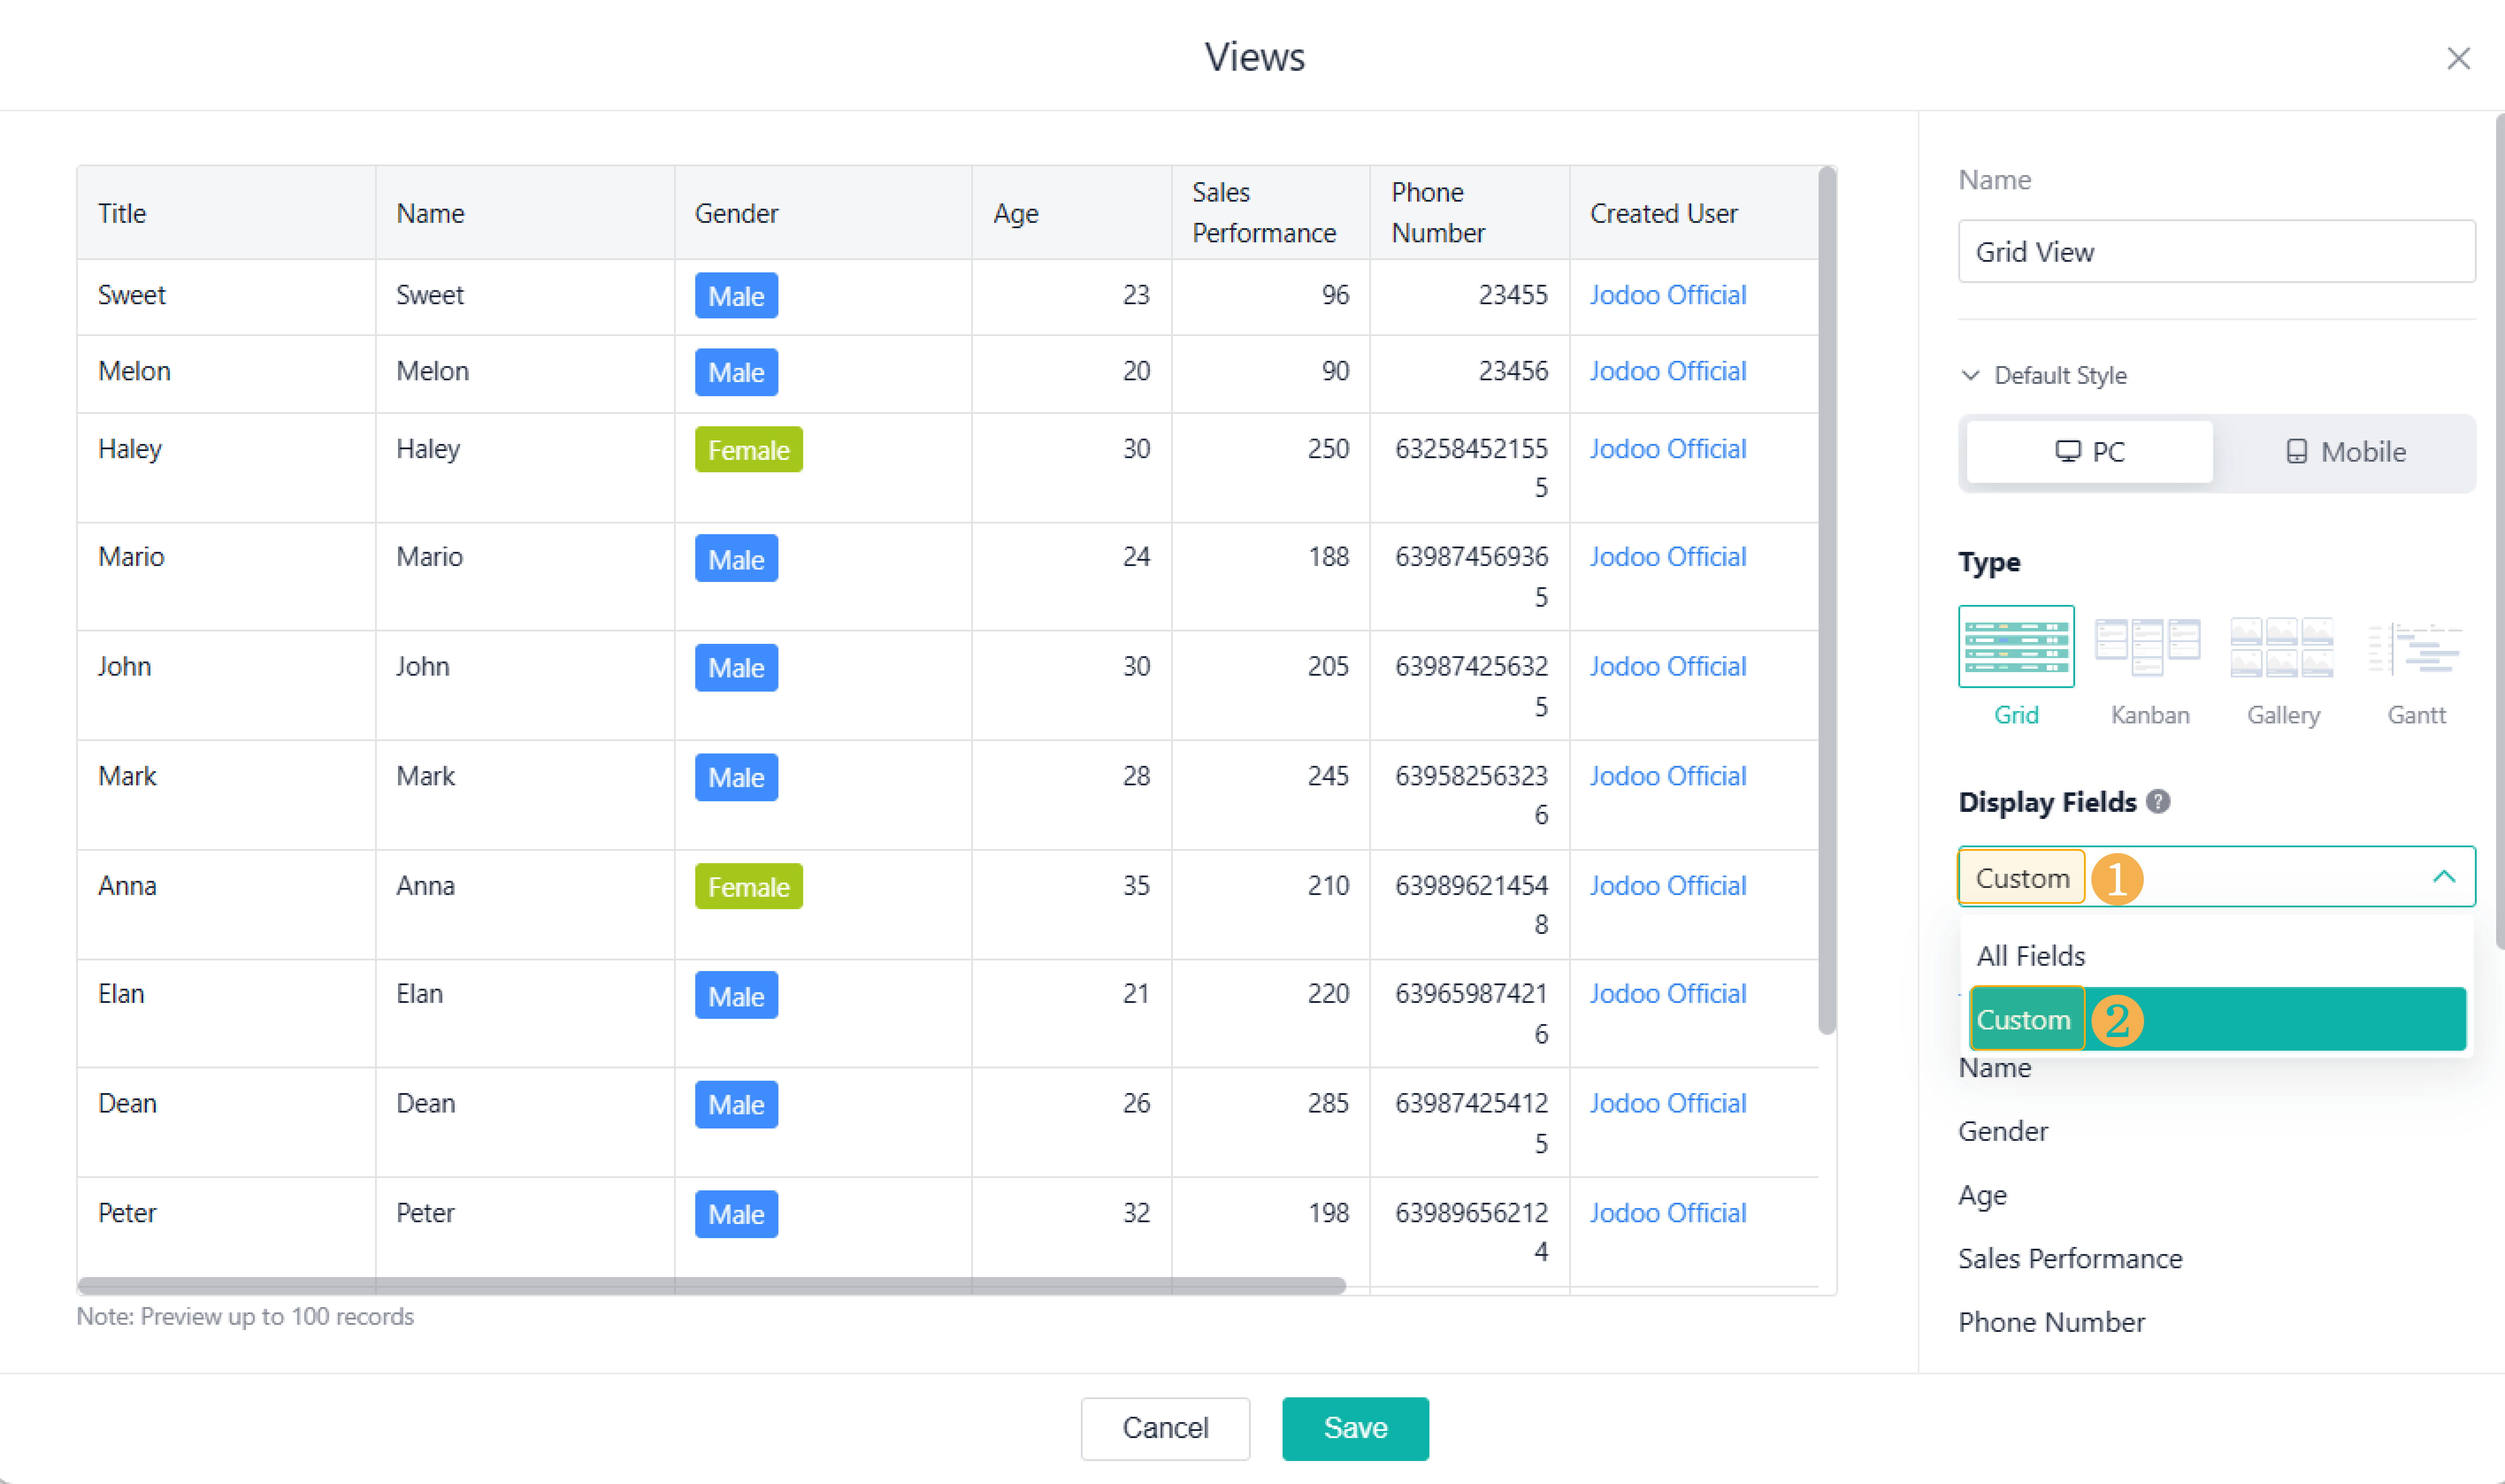Choose the Kanban view type icon
2505x1484 pixels.
(2148, 647)
